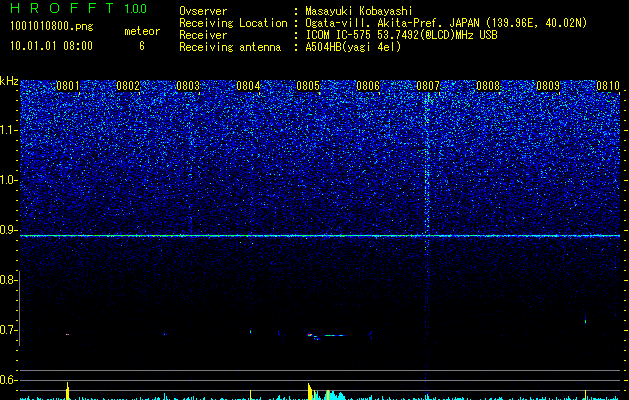The height and width of the screenshot is (400, 629).
Task: Click the small echo near 0810 at 0.72 kHz
Action: click(585, 320)
